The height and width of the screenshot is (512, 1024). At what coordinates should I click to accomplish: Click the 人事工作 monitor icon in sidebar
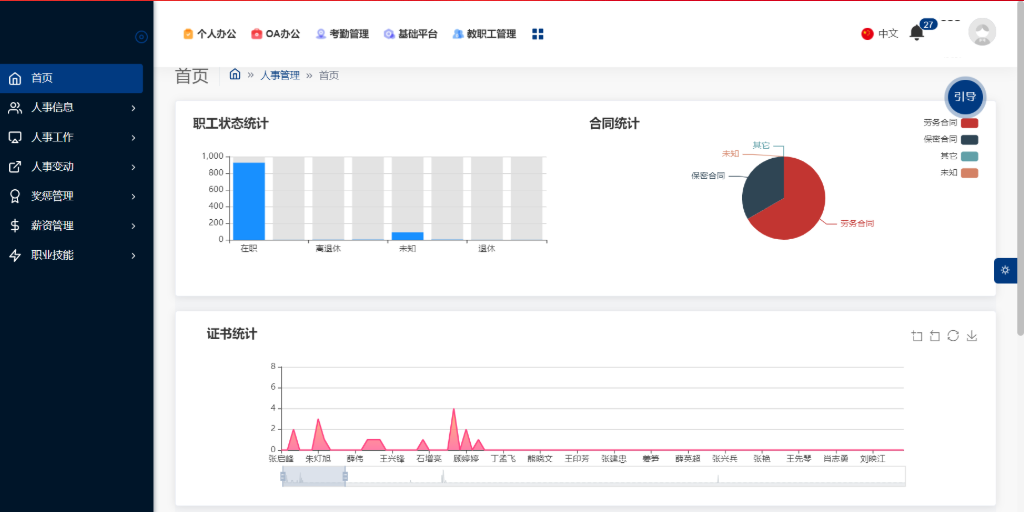point(14,137)
